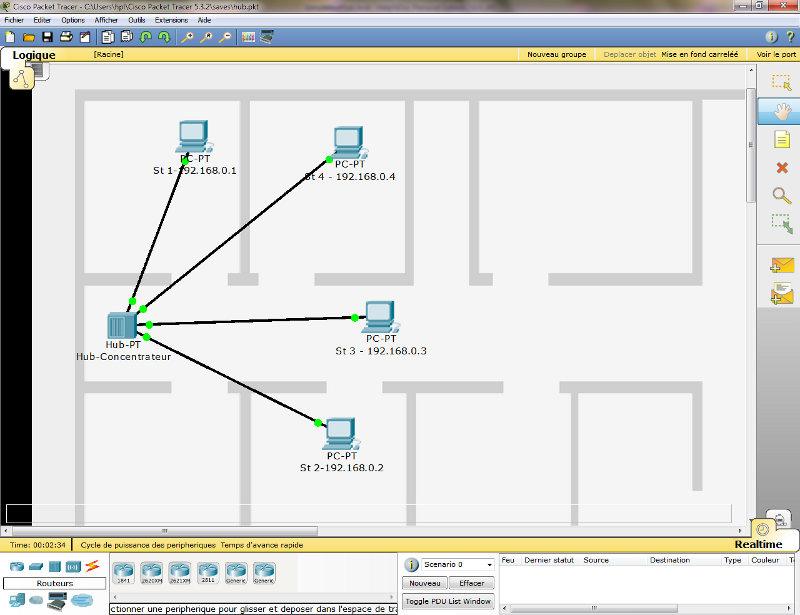Click the Nouveau scenario button
This screenshot has height=615, width=800.
425,583
